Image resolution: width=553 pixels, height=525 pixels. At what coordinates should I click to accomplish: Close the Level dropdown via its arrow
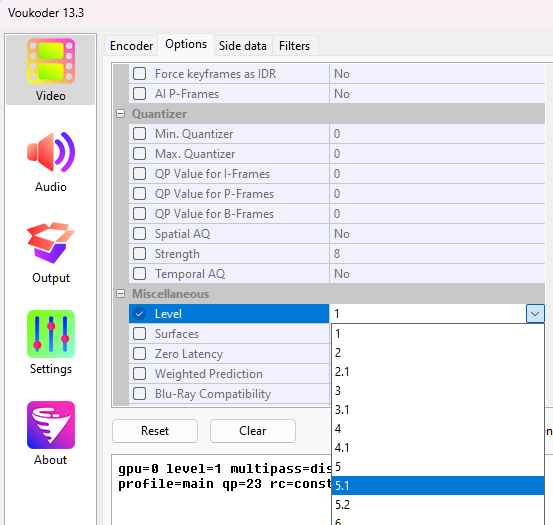(x=535, y=314)
